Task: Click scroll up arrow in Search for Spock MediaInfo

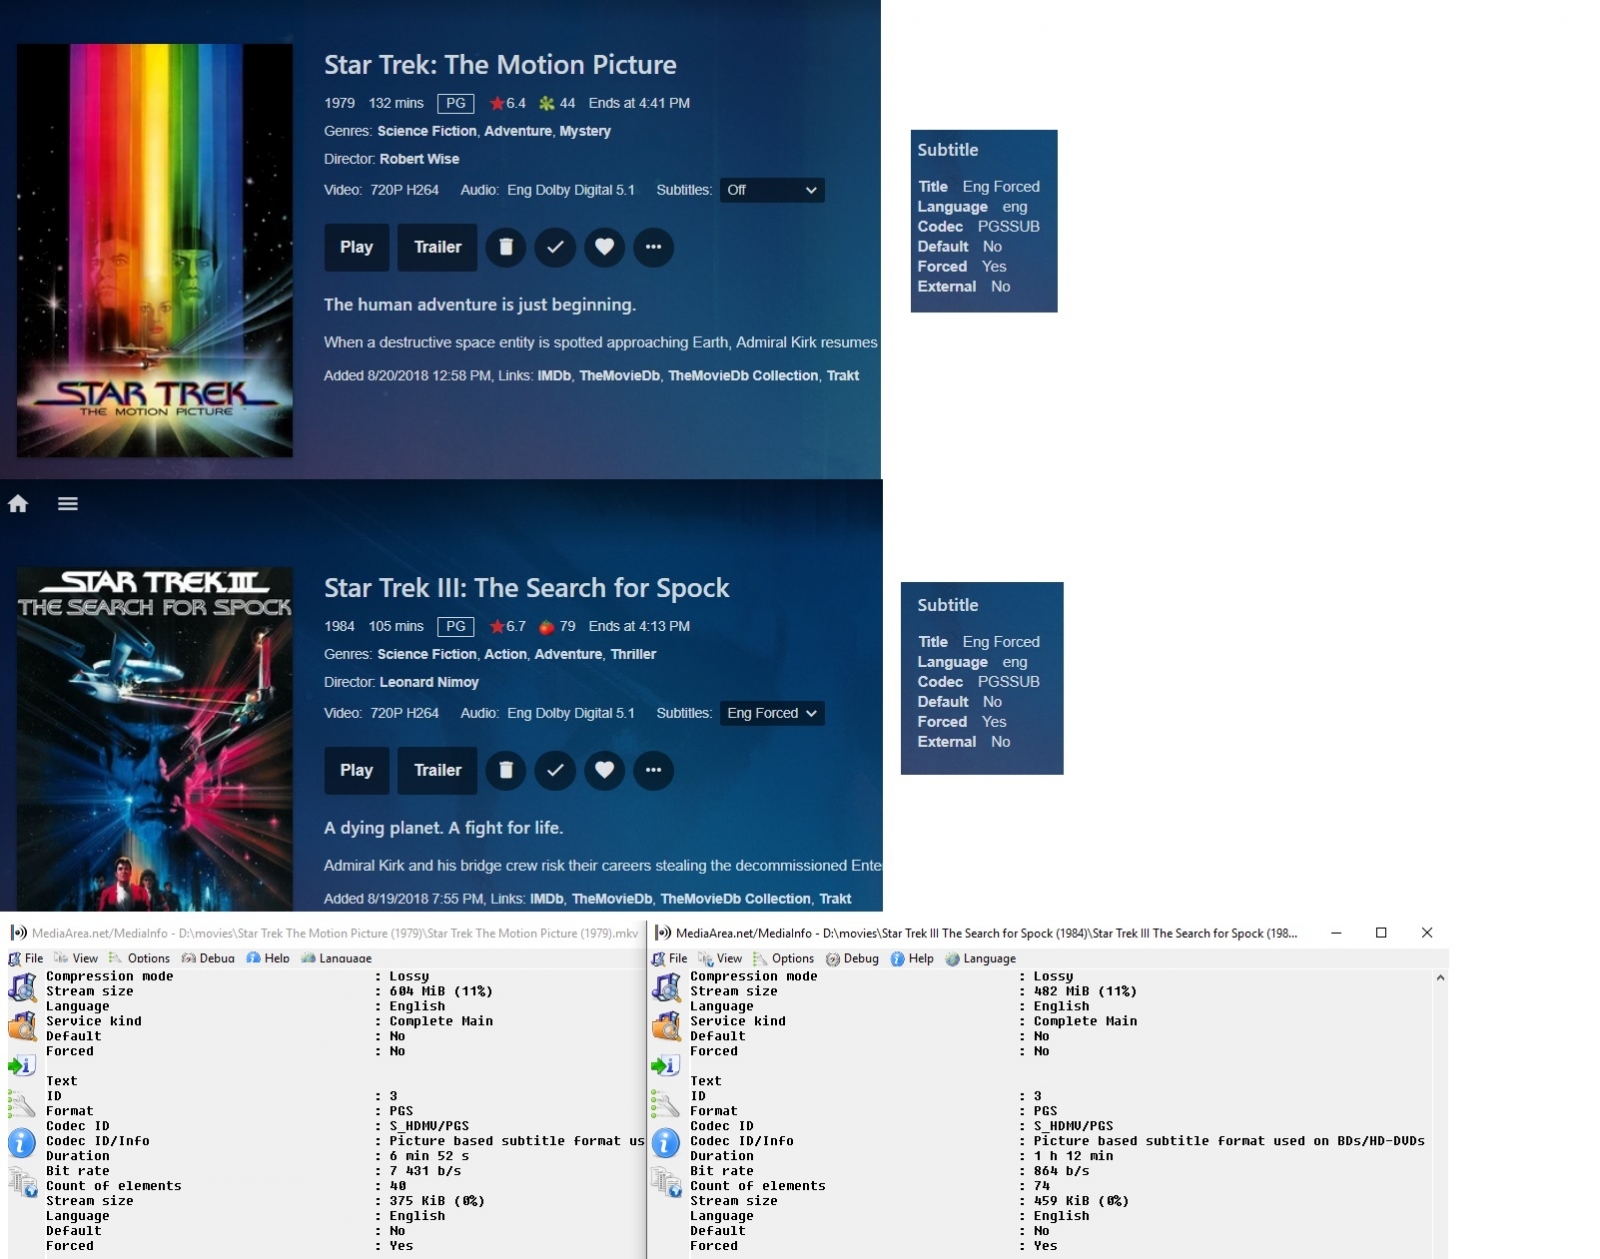Action: [1440, 978]
